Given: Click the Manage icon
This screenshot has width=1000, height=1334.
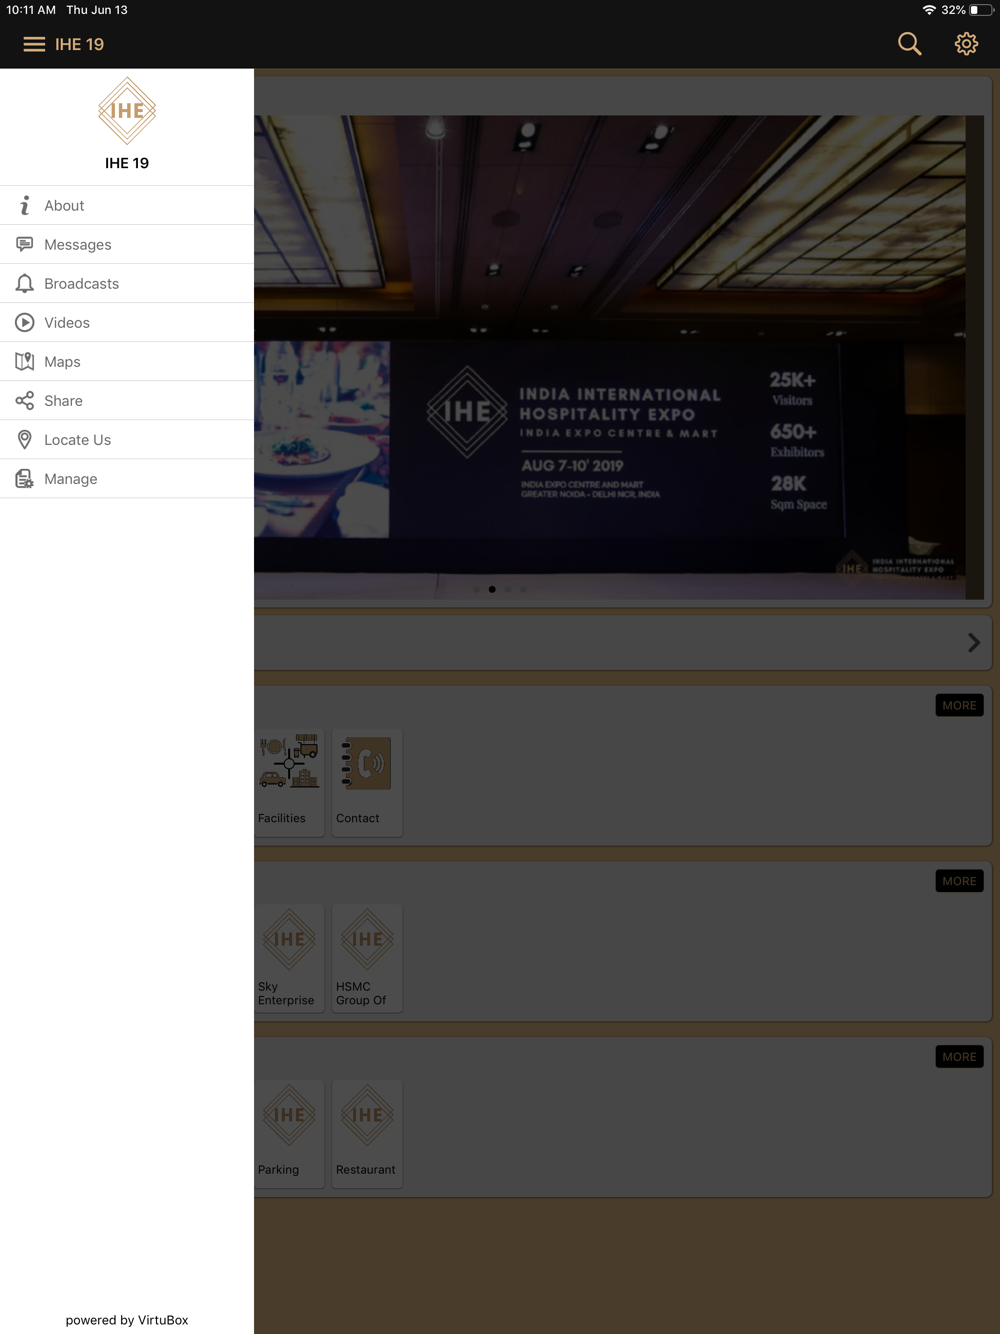Looking at the screenshot, I should coord(25,478).
